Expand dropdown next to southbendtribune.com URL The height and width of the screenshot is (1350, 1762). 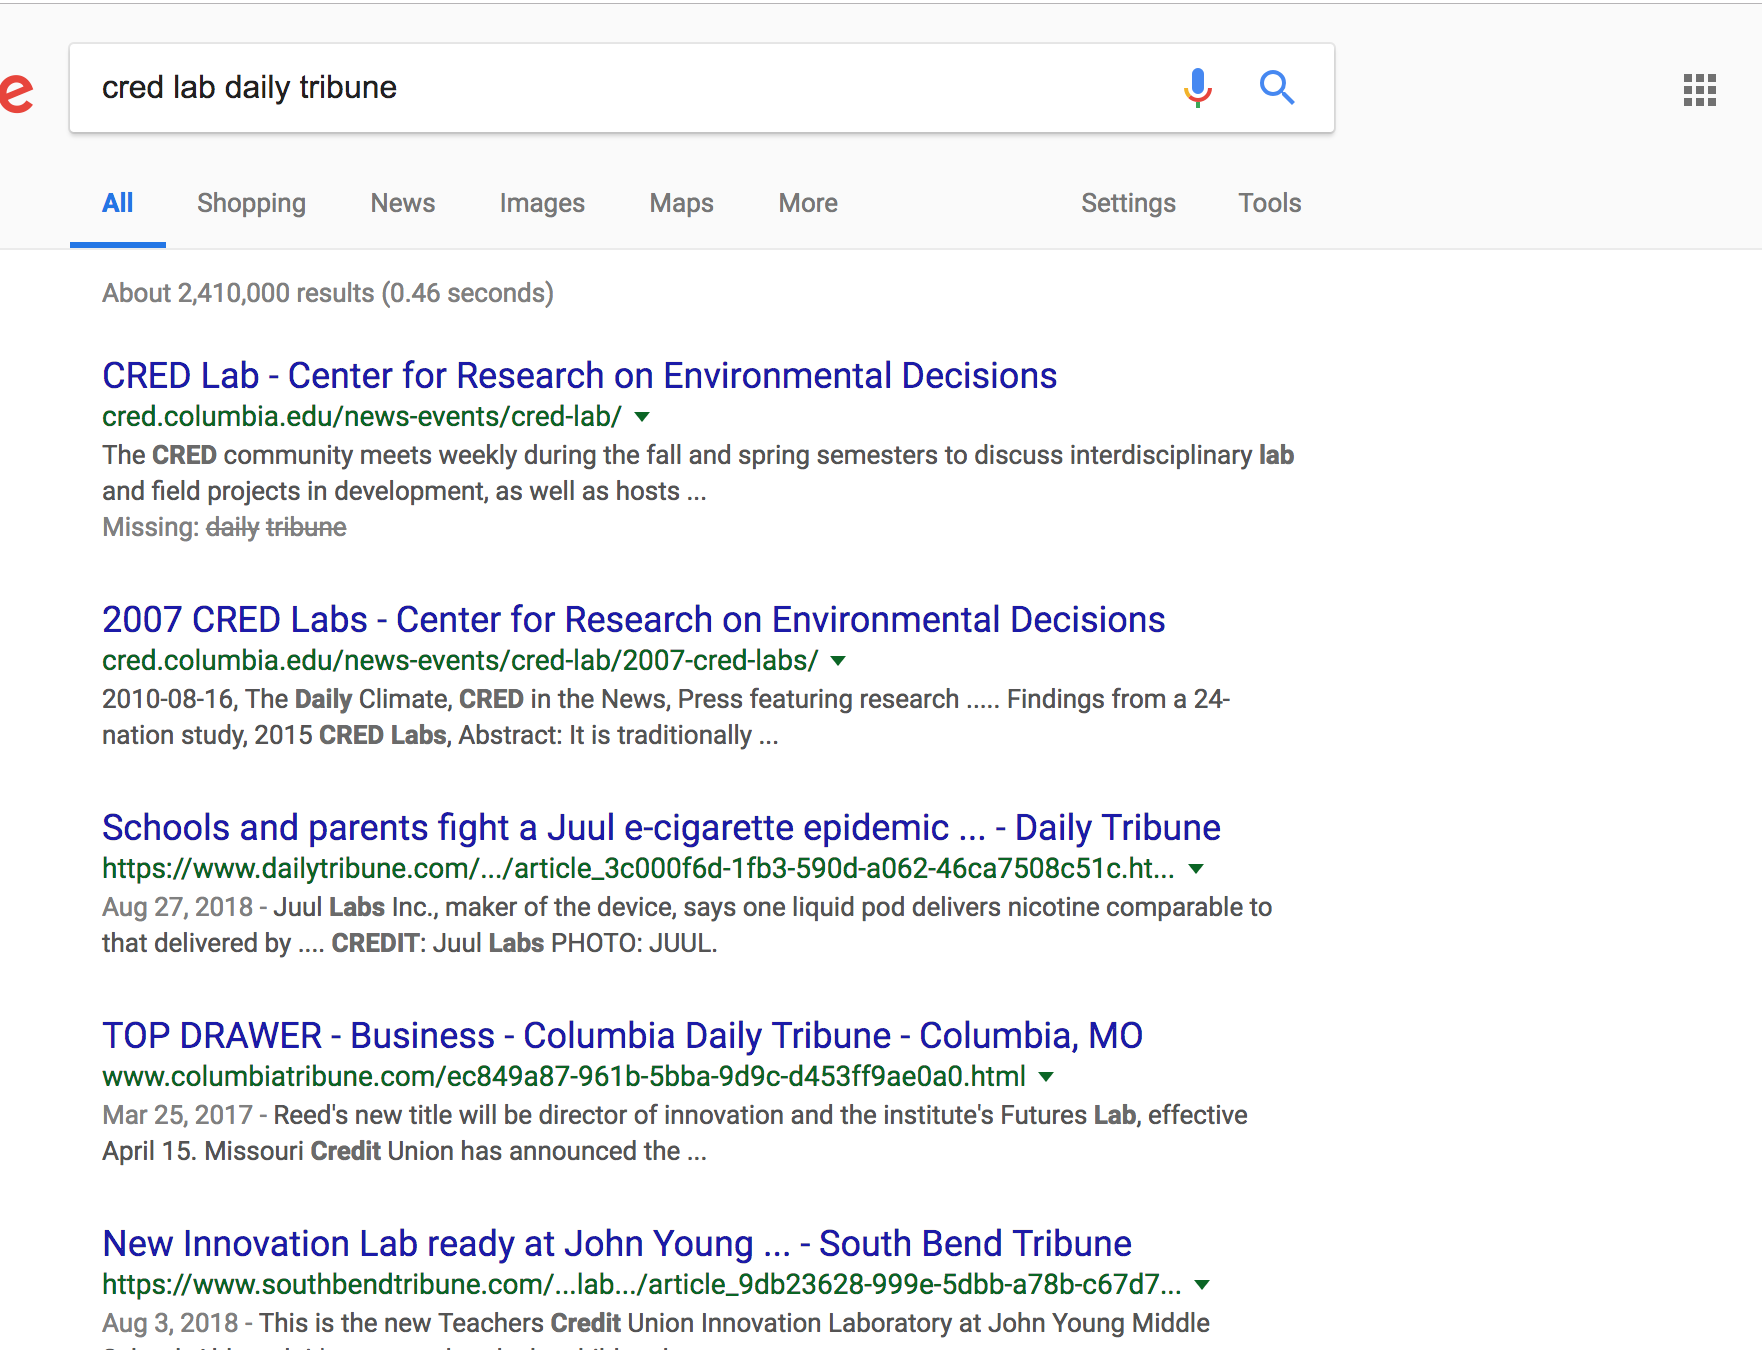click(1203, 1284)
